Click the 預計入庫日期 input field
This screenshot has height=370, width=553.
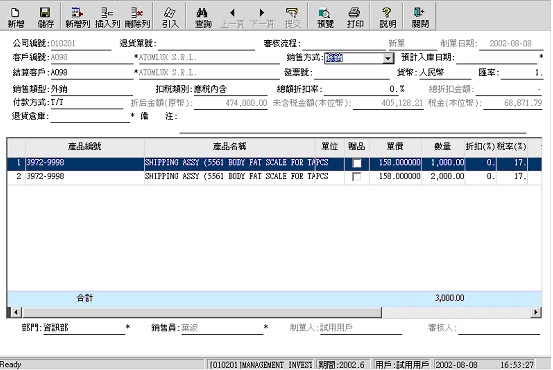coord(497,57)
